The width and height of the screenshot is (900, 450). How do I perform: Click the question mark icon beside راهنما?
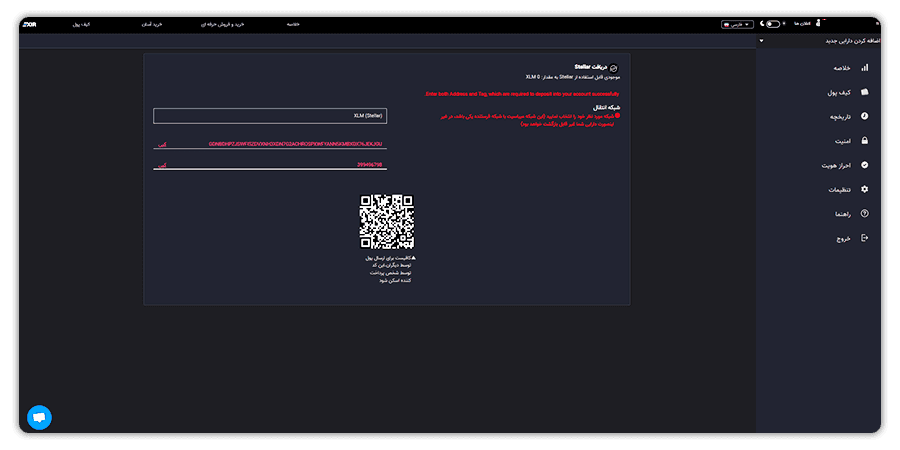[x=864, y=214]
